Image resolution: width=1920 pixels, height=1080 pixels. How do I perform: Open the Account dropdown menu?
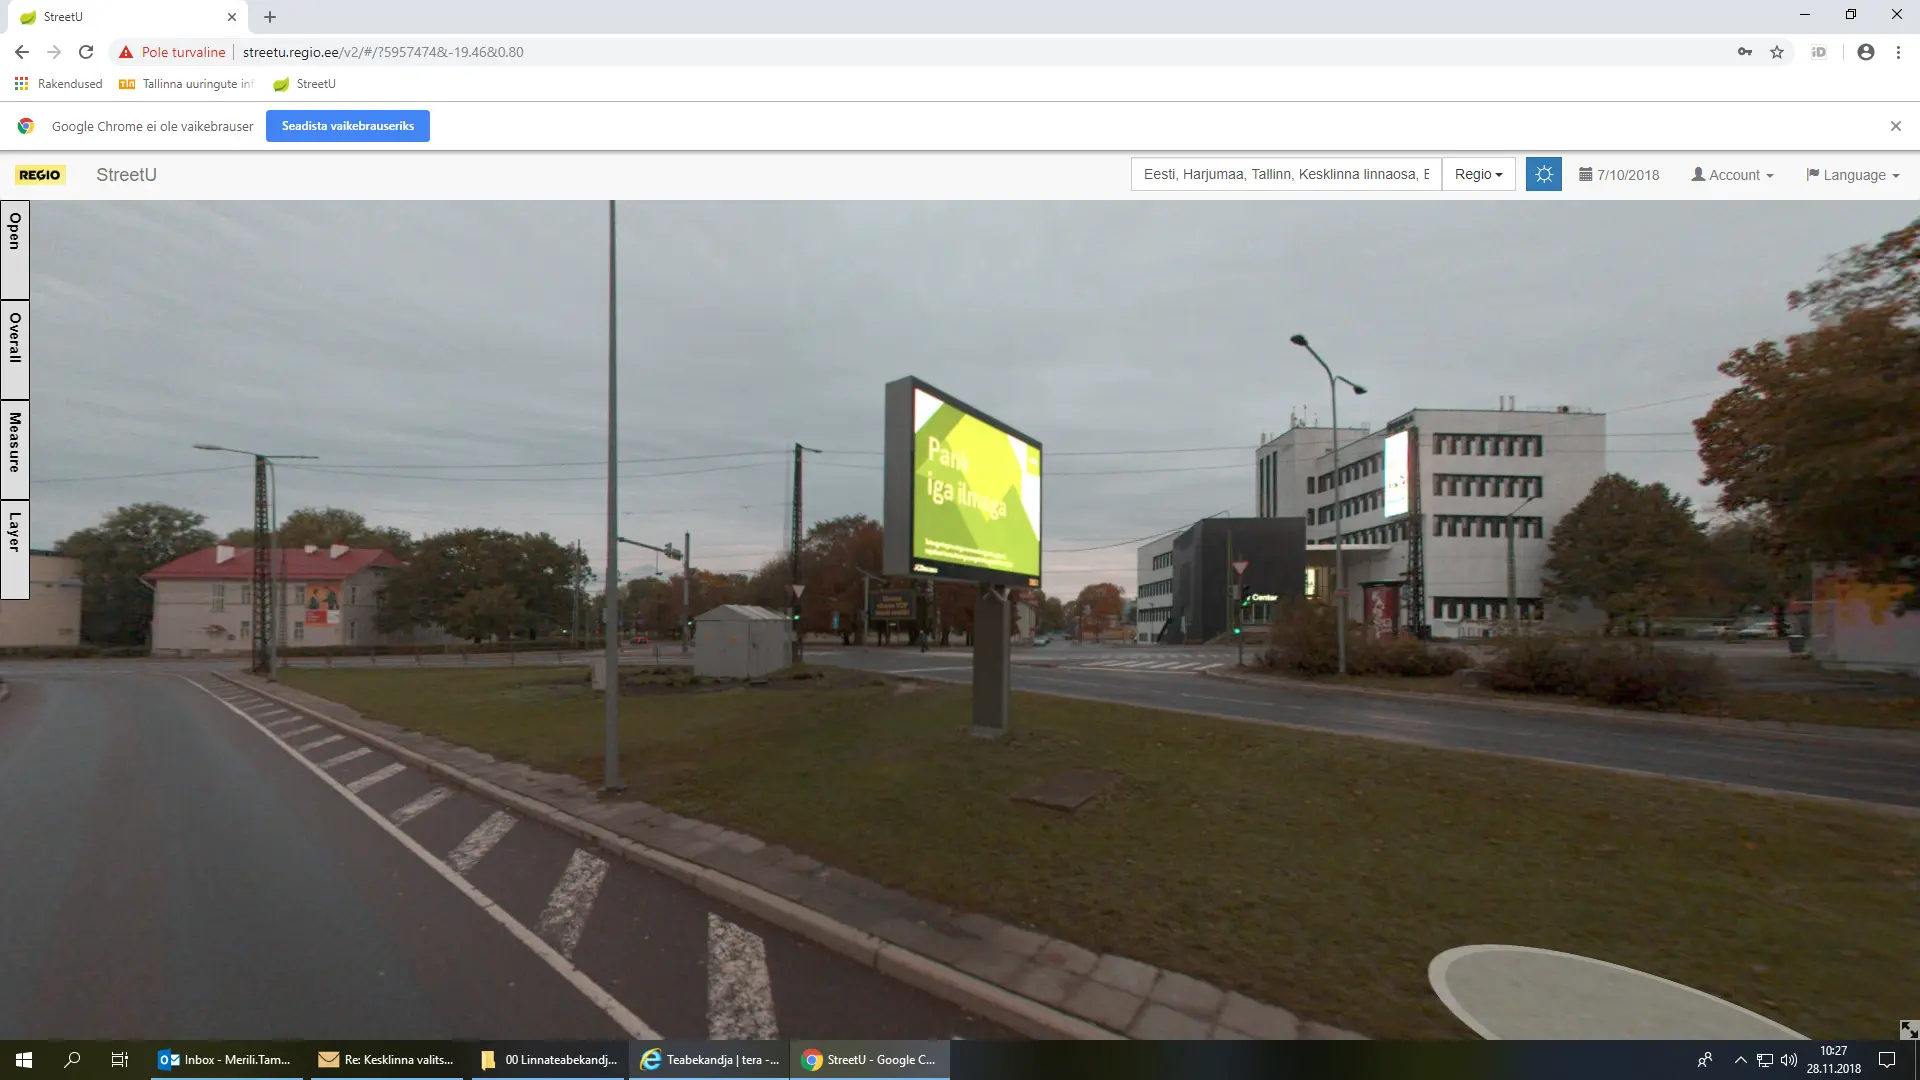pyautogui.click(x=1732, y=175)
